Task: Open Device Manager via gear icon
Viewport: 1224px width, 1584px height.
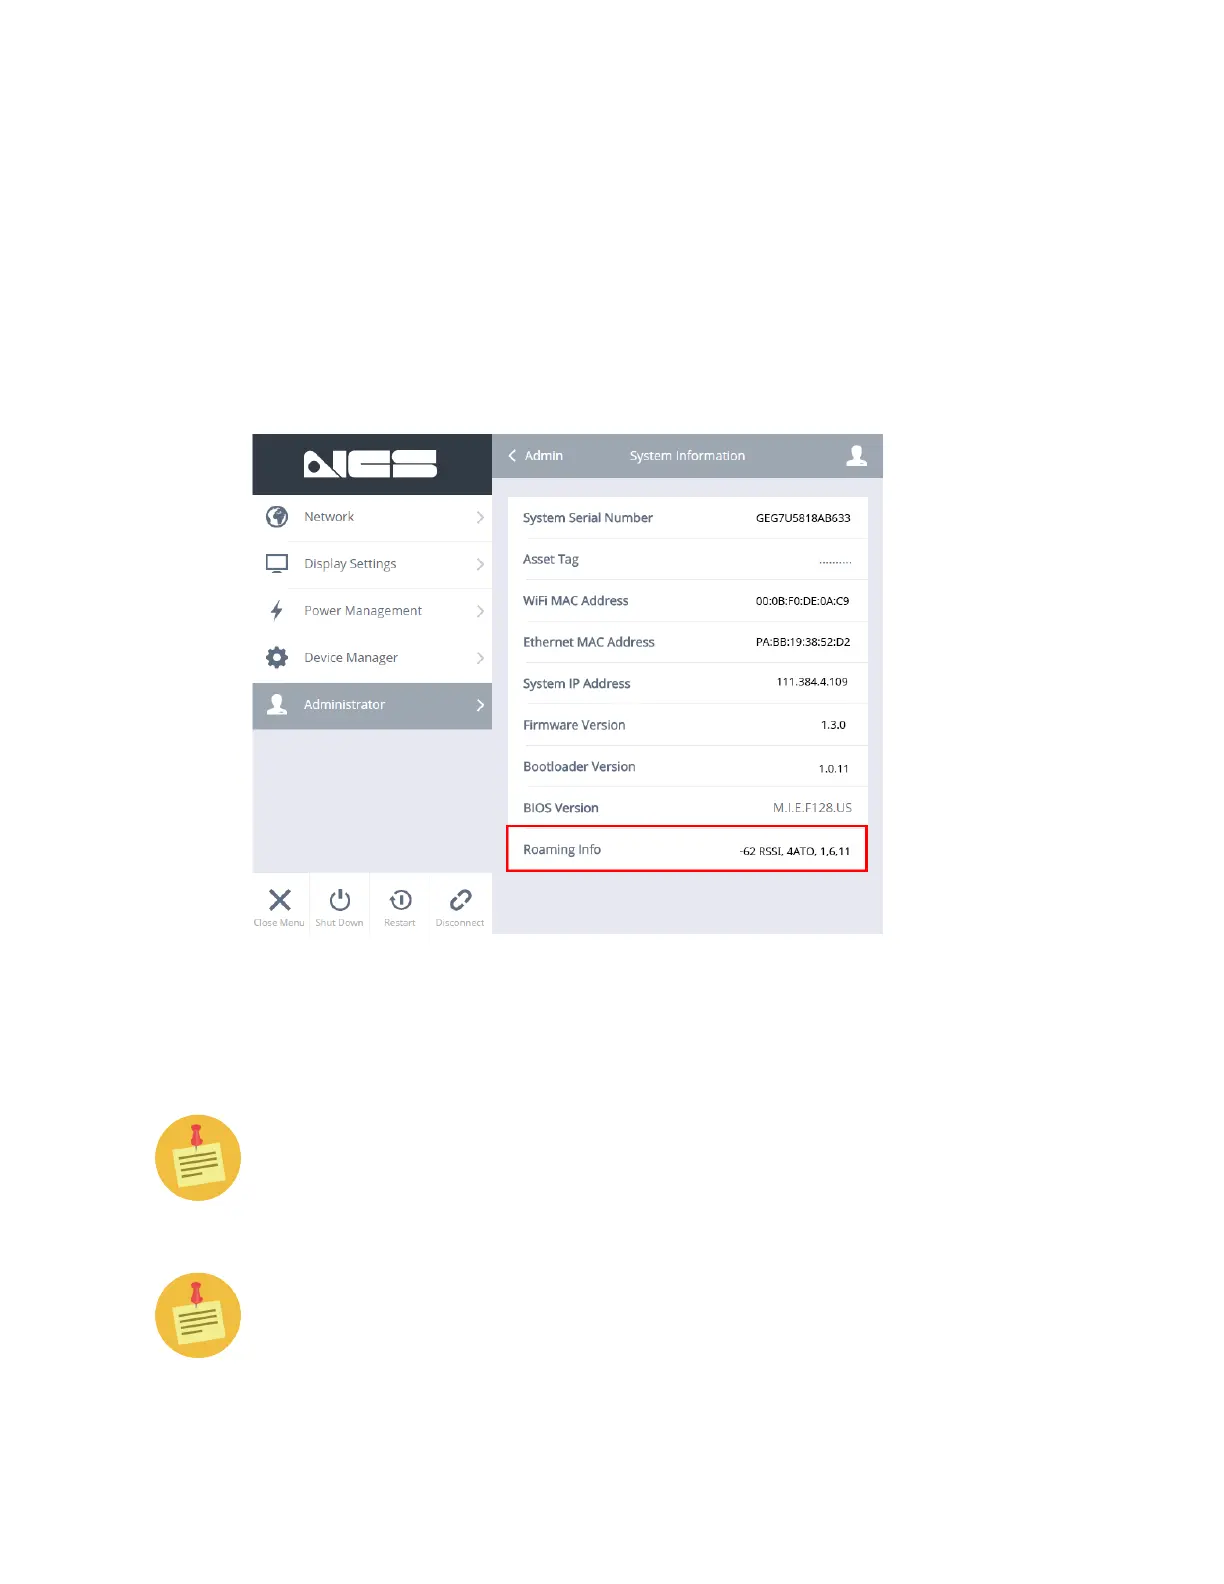Action: click(x=277, y=657)
